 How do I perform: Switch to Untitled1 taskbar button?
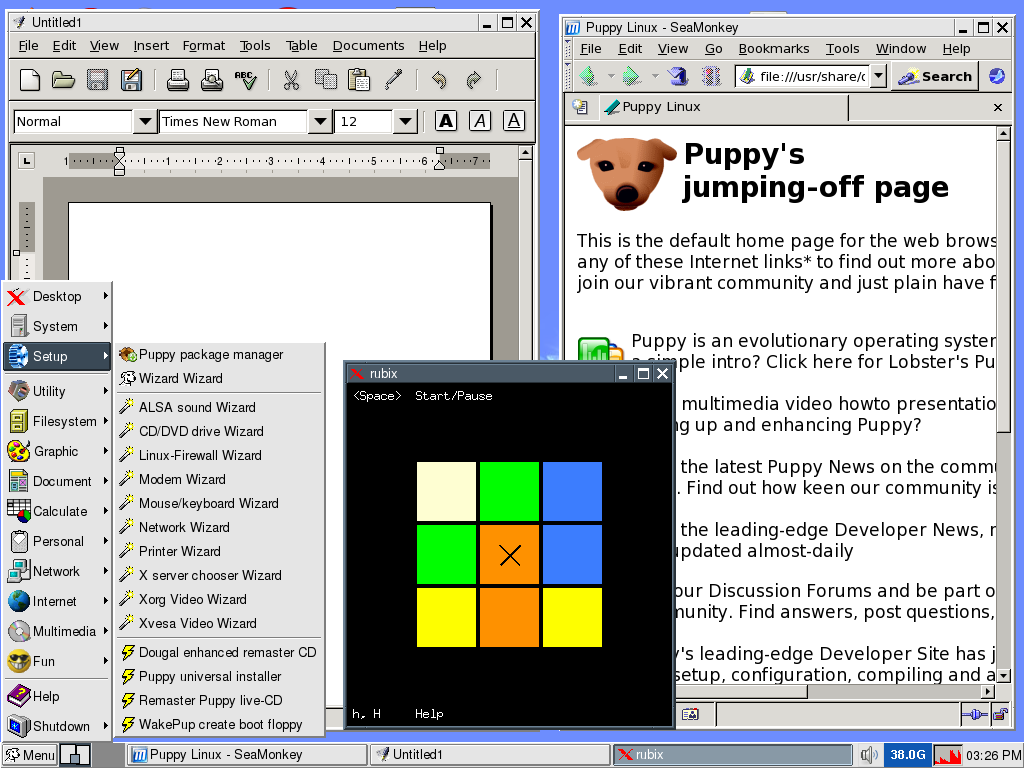tap(488, 755)
